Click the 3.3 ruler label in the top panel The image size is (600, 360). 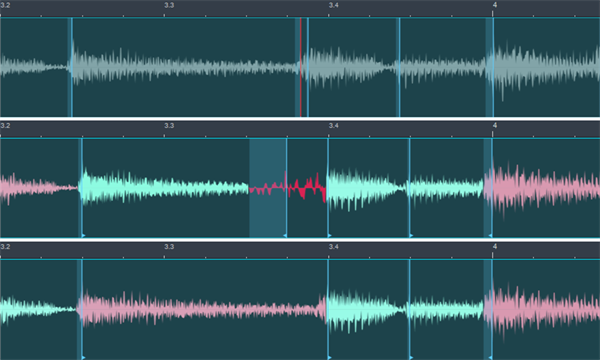(169, 5)
